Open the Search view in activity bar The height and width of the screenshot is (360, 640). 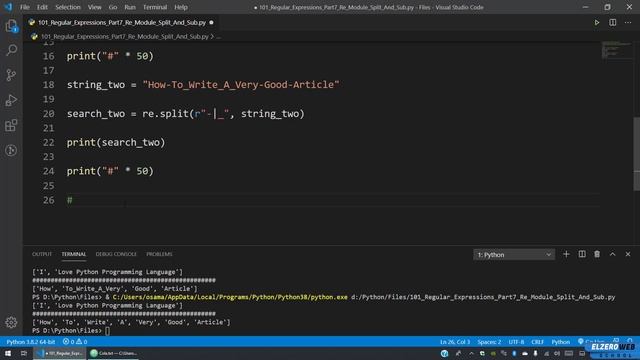click(x=11, y=50)
